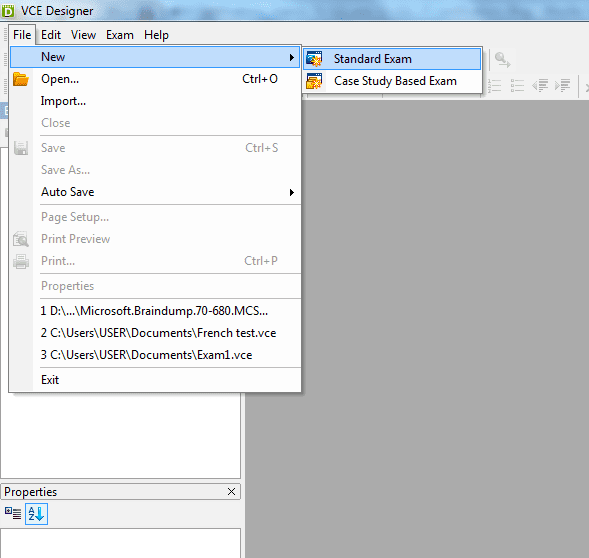The height and width of the screenshot is (558, 589).
Task: Open the Help menu
Action: (x=156, y=35)
